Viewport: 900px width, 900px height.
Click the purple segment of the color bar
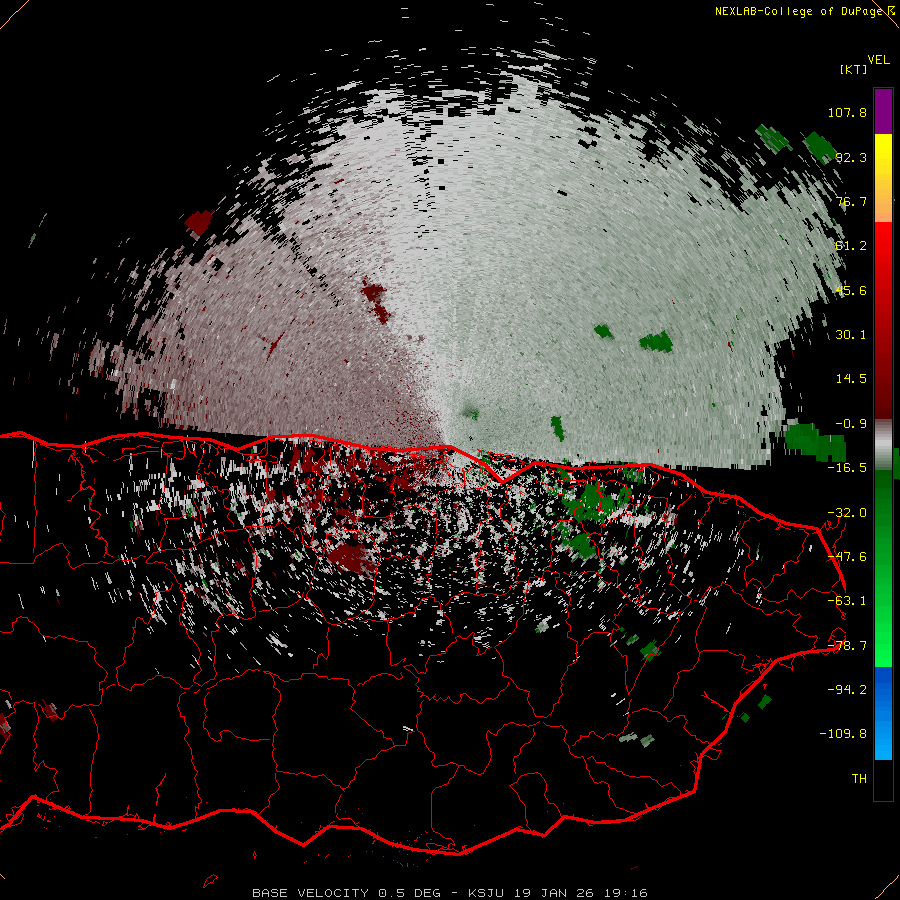coord(883,111)
